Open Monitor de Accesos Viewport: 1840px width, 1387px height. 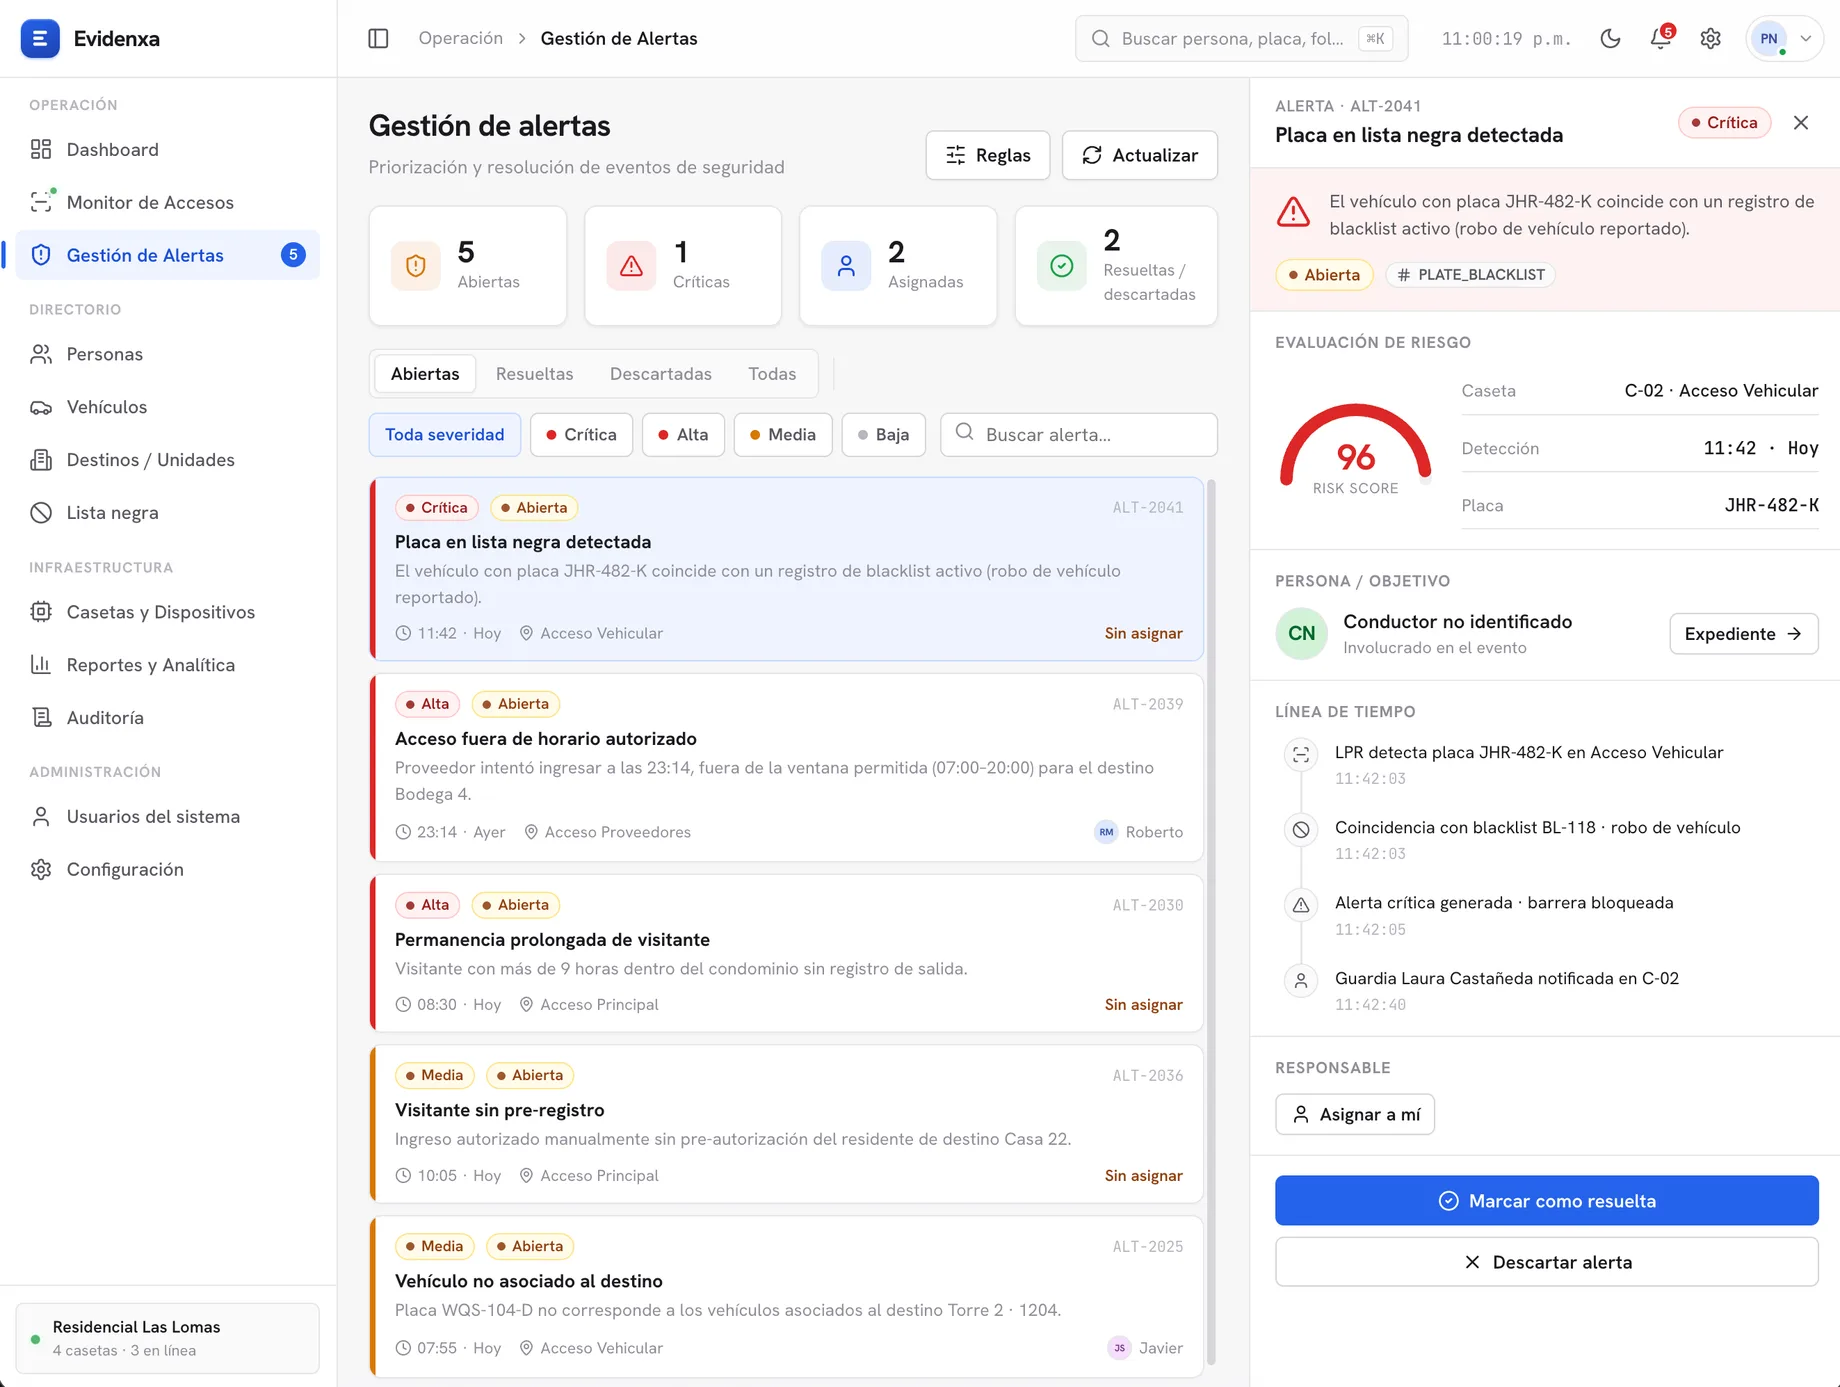pos(168,202)
